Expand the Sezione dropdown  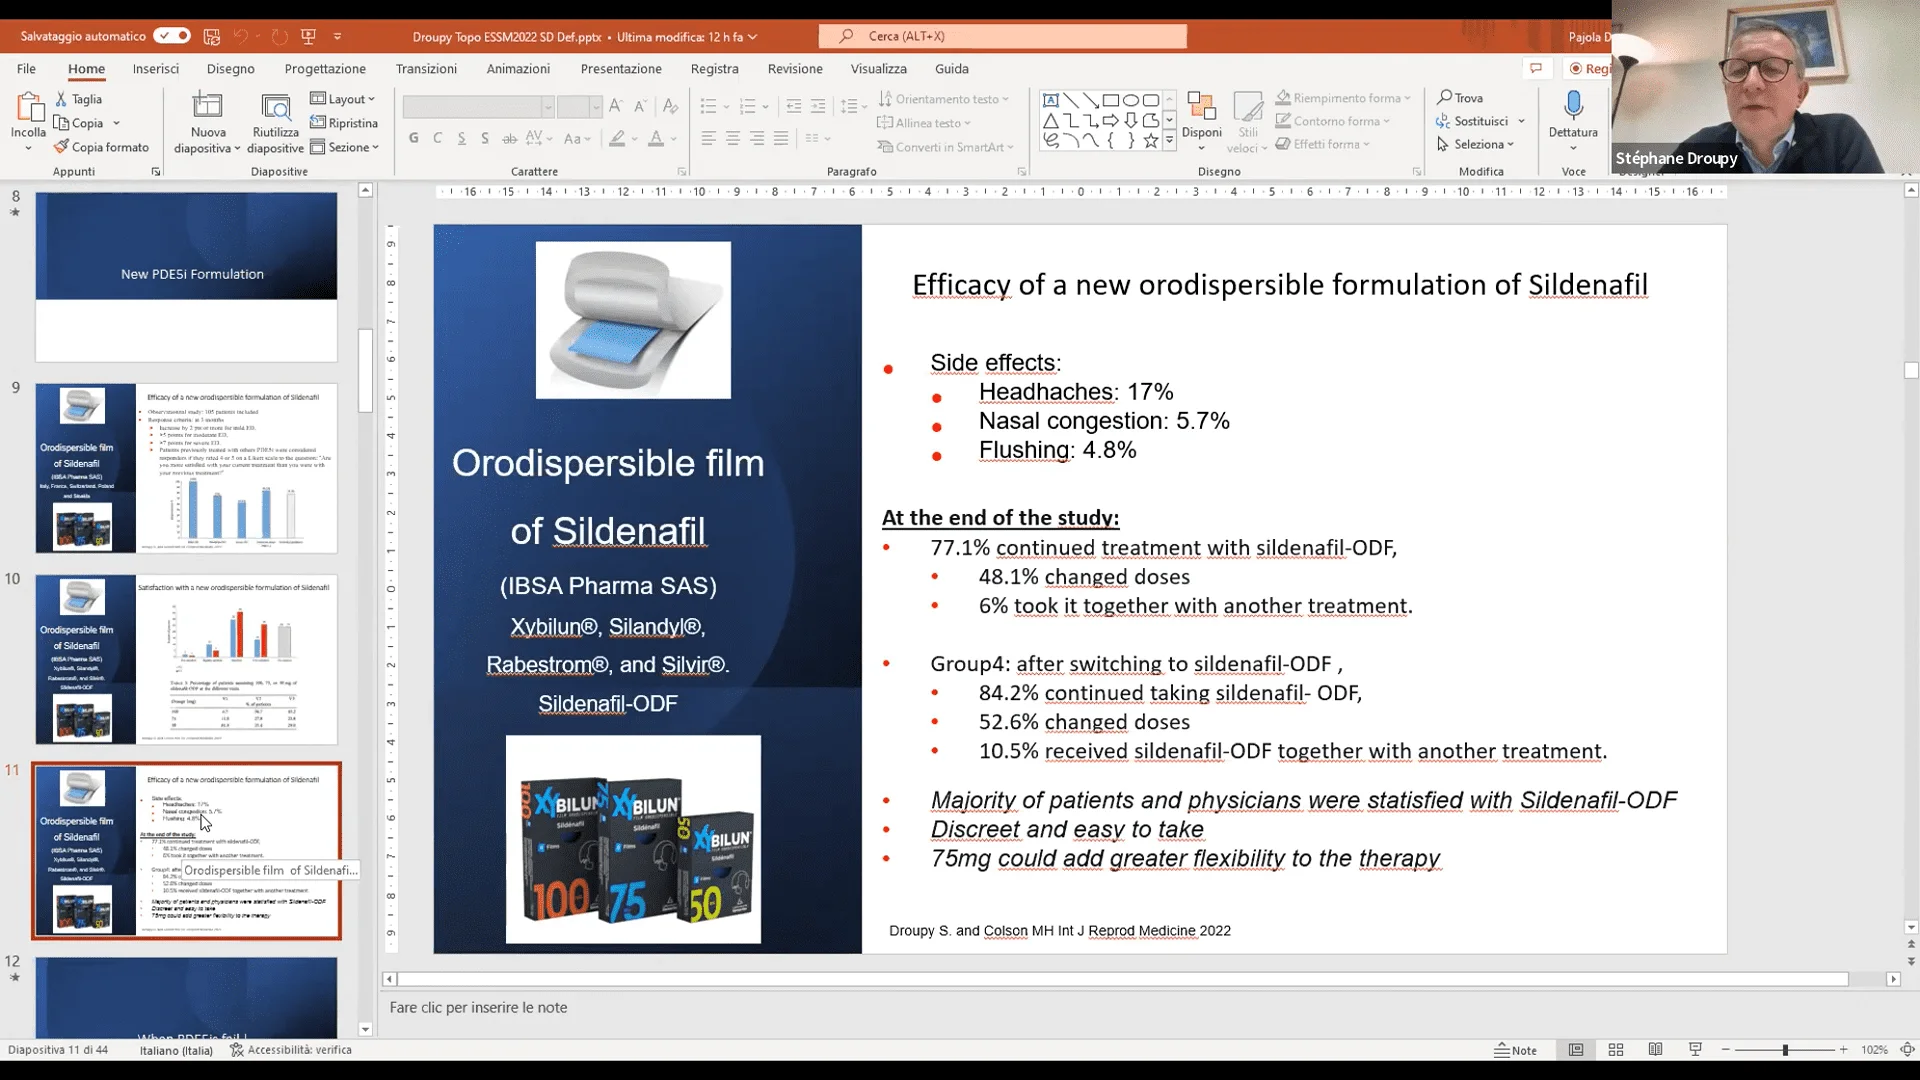344,147
